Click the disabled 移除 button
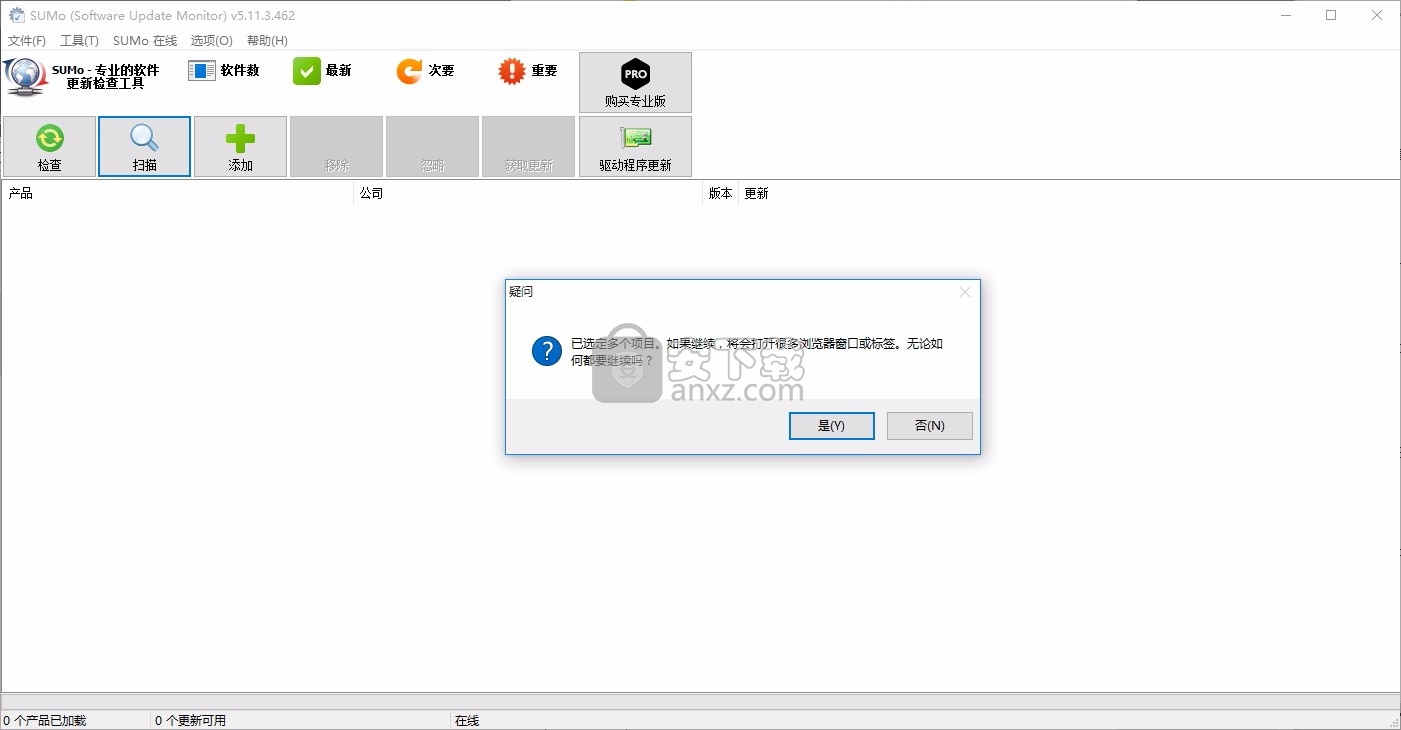Screen dimensions: 1401x730 coord(336,147)
